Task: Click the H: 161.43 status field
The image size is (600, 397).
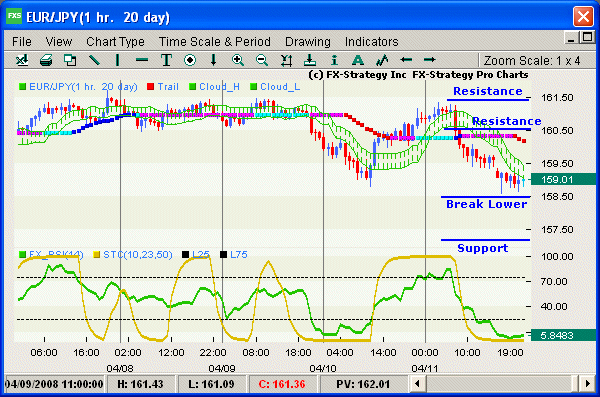Action: pyautogui.click(x=140, y=384)
